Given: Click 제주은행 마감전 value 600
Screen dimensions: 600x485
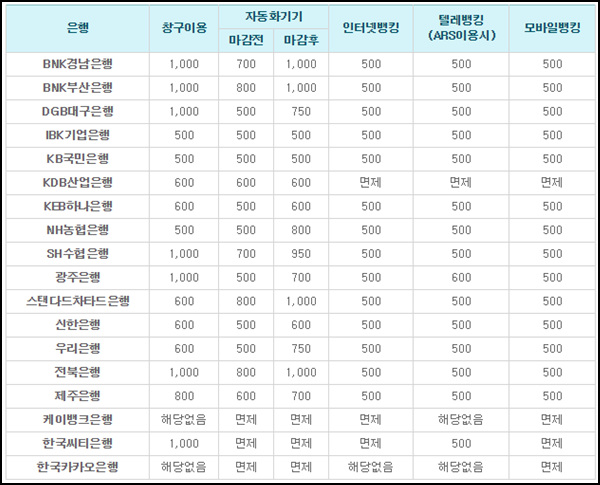Looking at the screenshot, I should 246,396.
